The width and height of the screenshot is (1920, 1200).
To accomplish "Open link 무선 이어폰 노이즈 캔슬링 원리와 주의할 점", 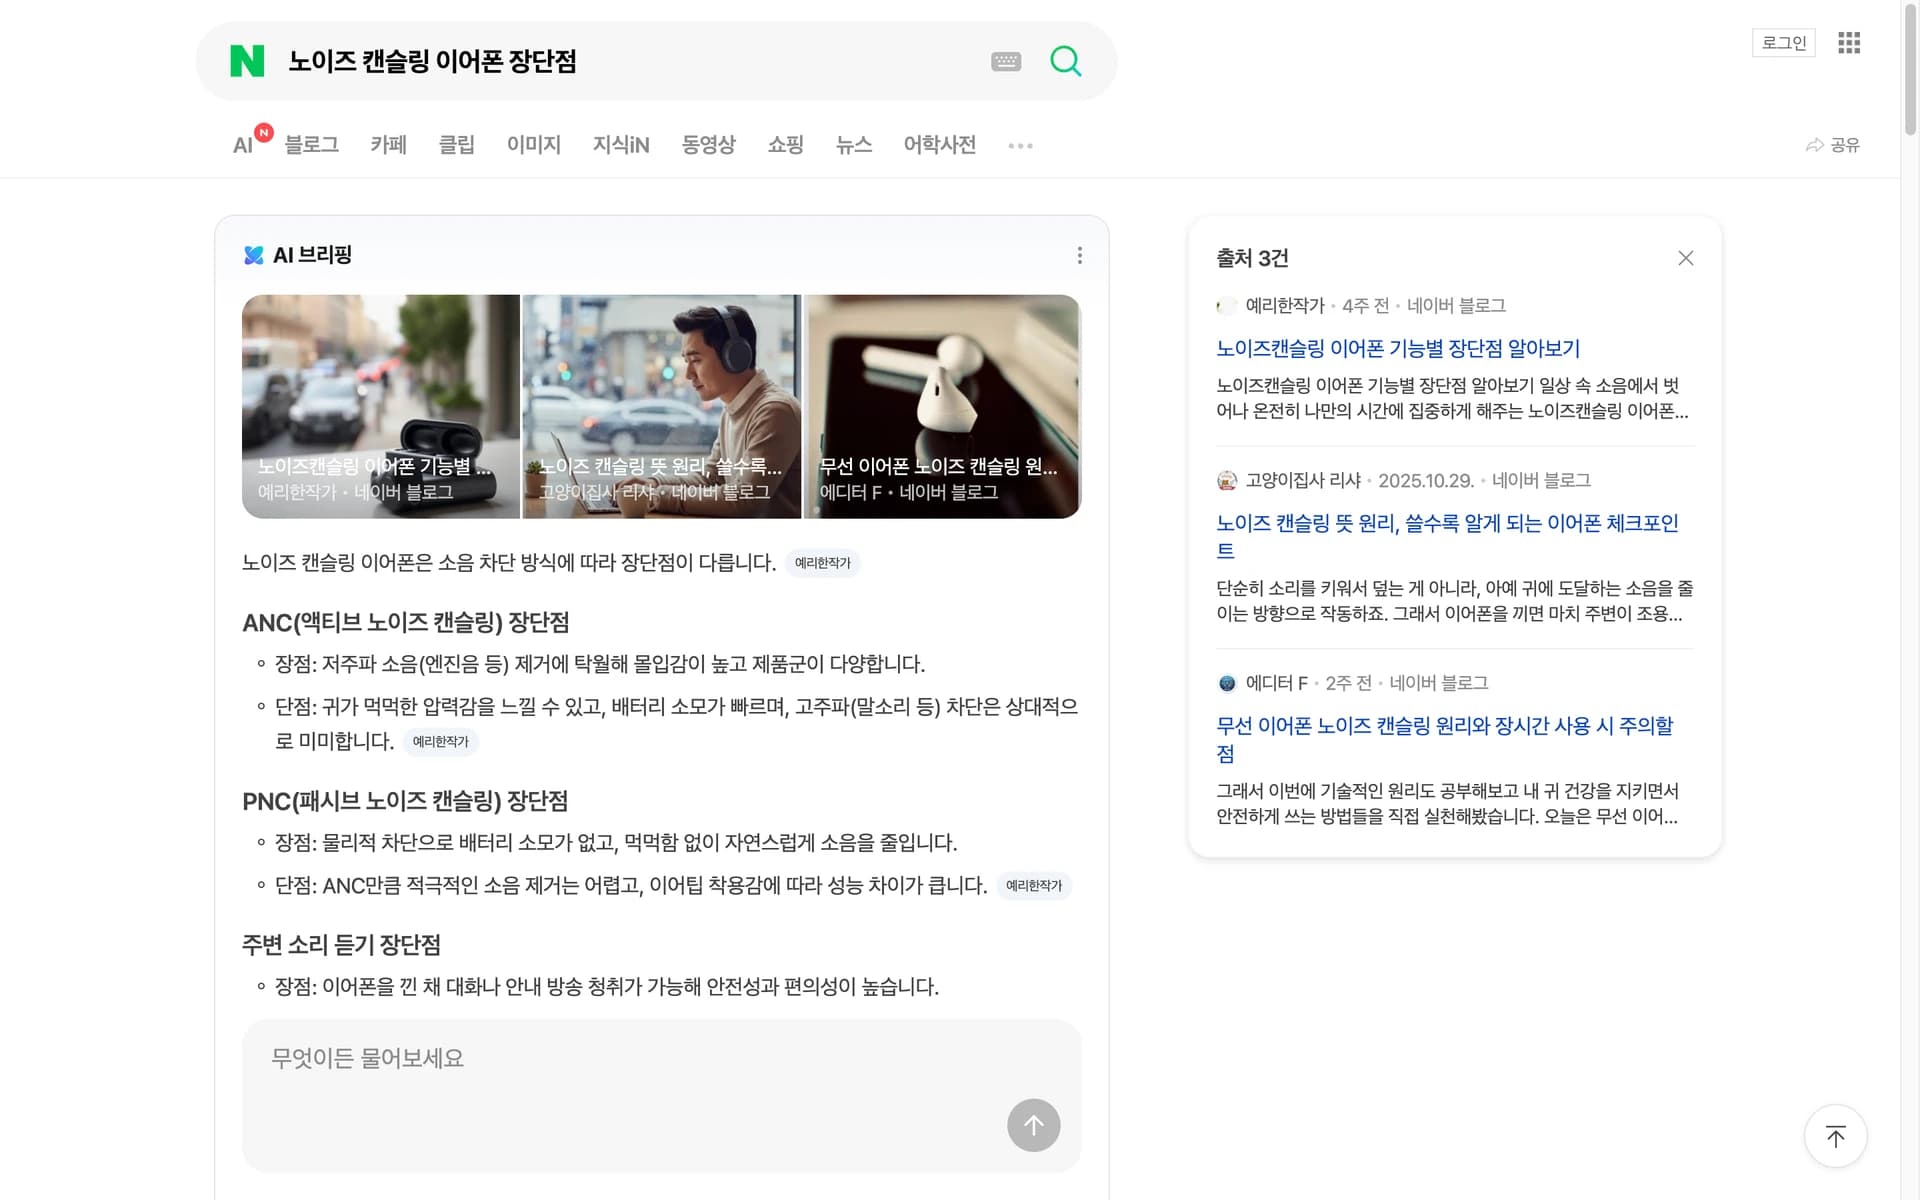I will coord(1445,739).
